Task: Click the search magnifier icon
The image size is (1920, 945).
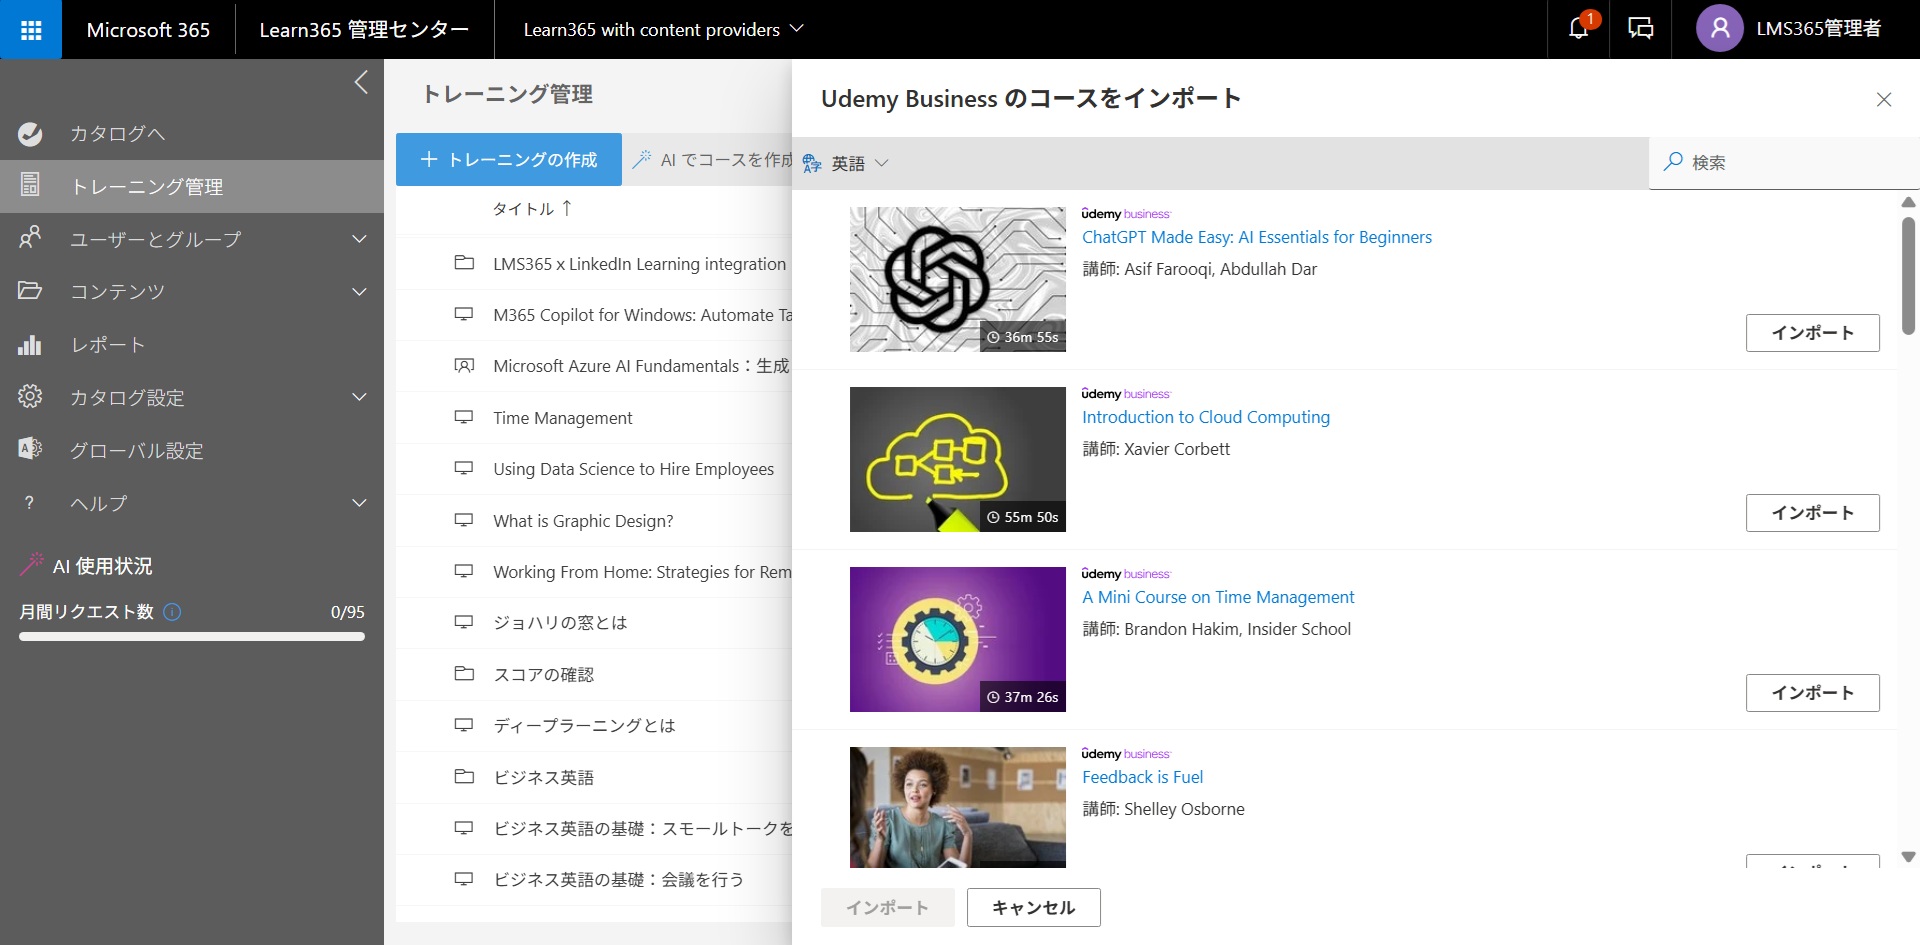Action: [1673, 161]
